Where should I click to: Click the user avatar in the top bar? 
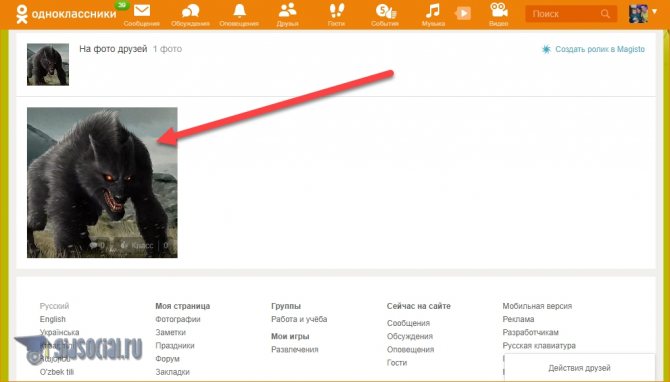tap(638, 14)
